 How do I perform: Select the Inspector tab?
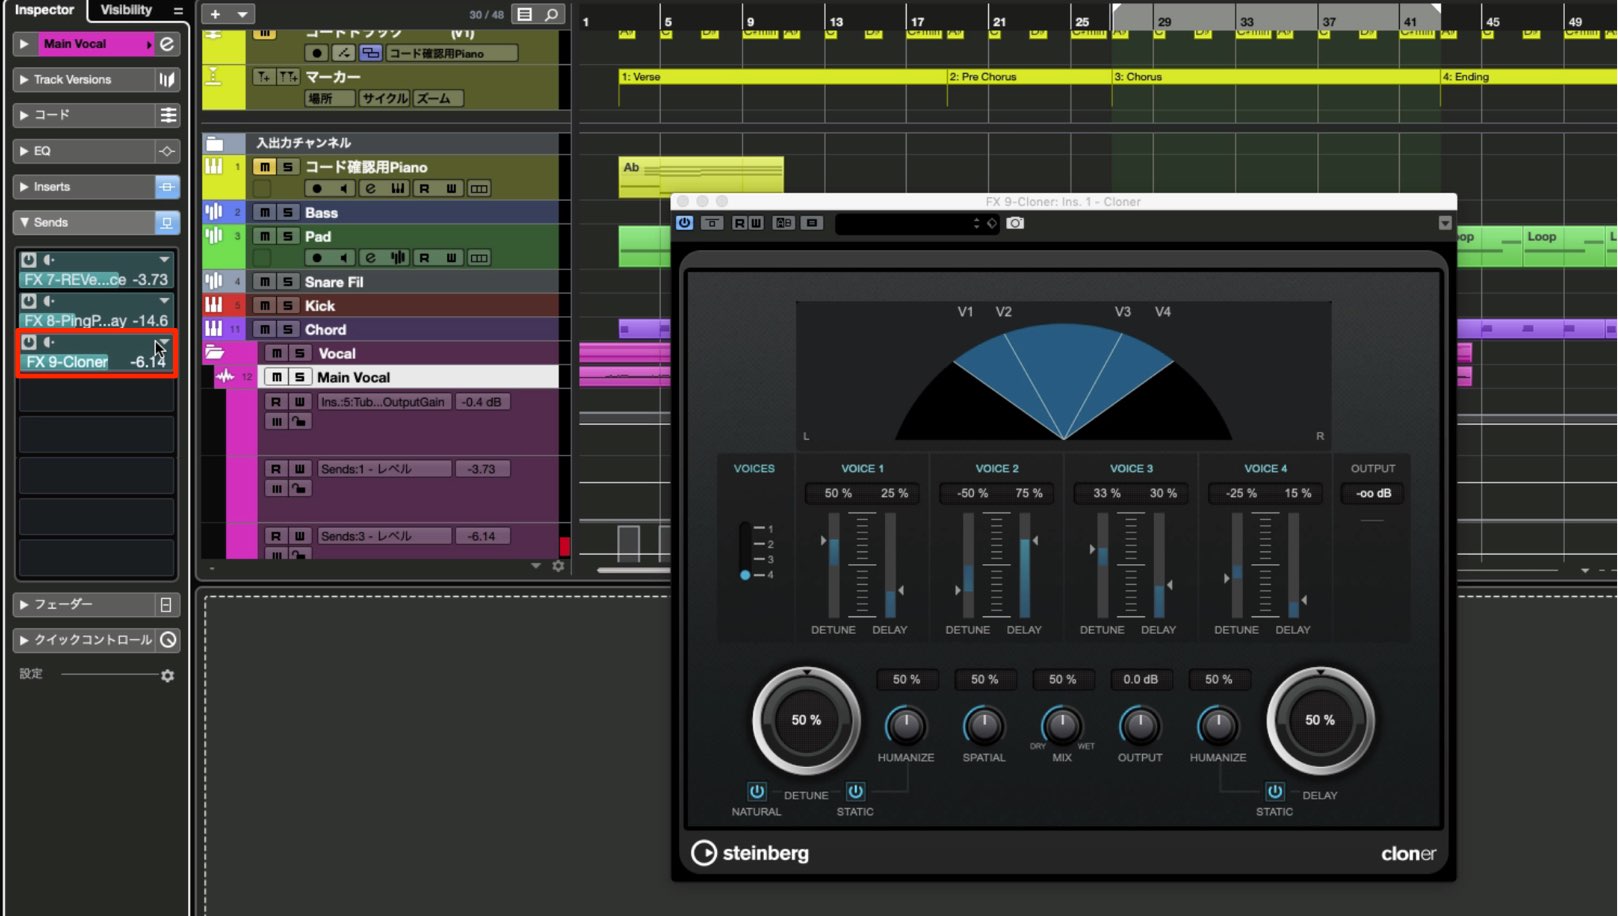click(44, 10)
